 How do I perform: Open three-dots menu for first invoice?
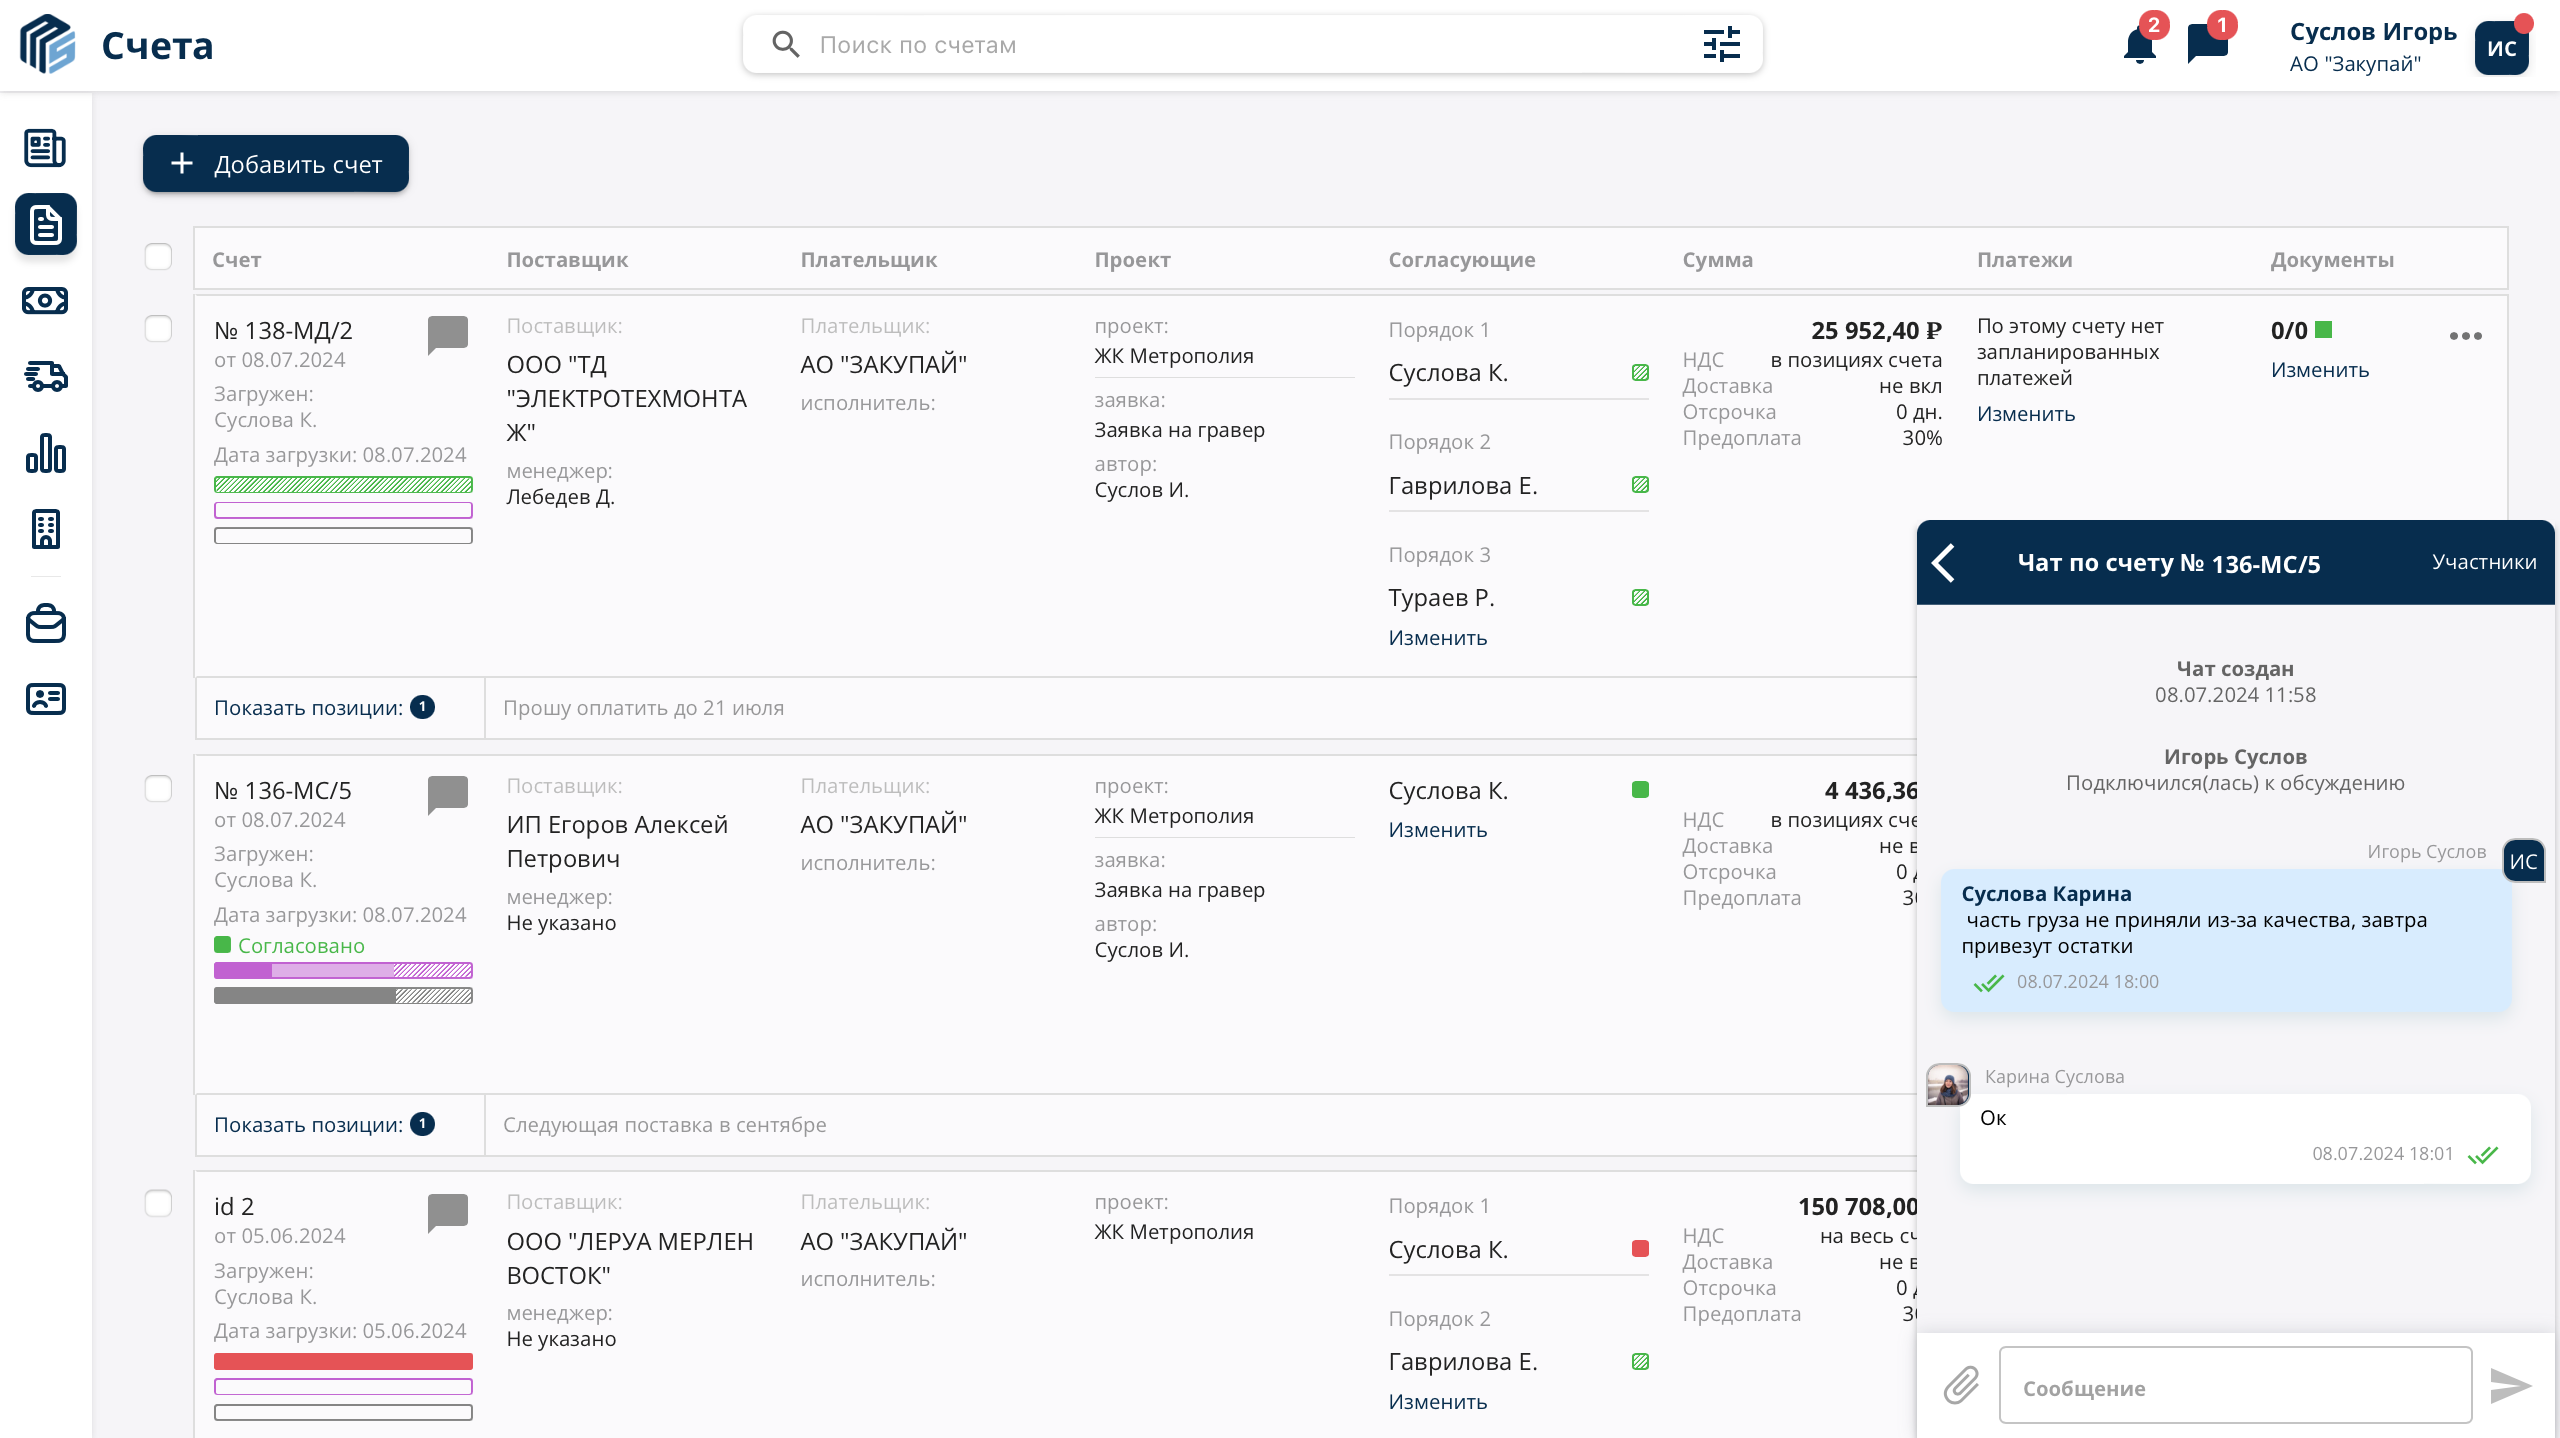coord(2465,336)
